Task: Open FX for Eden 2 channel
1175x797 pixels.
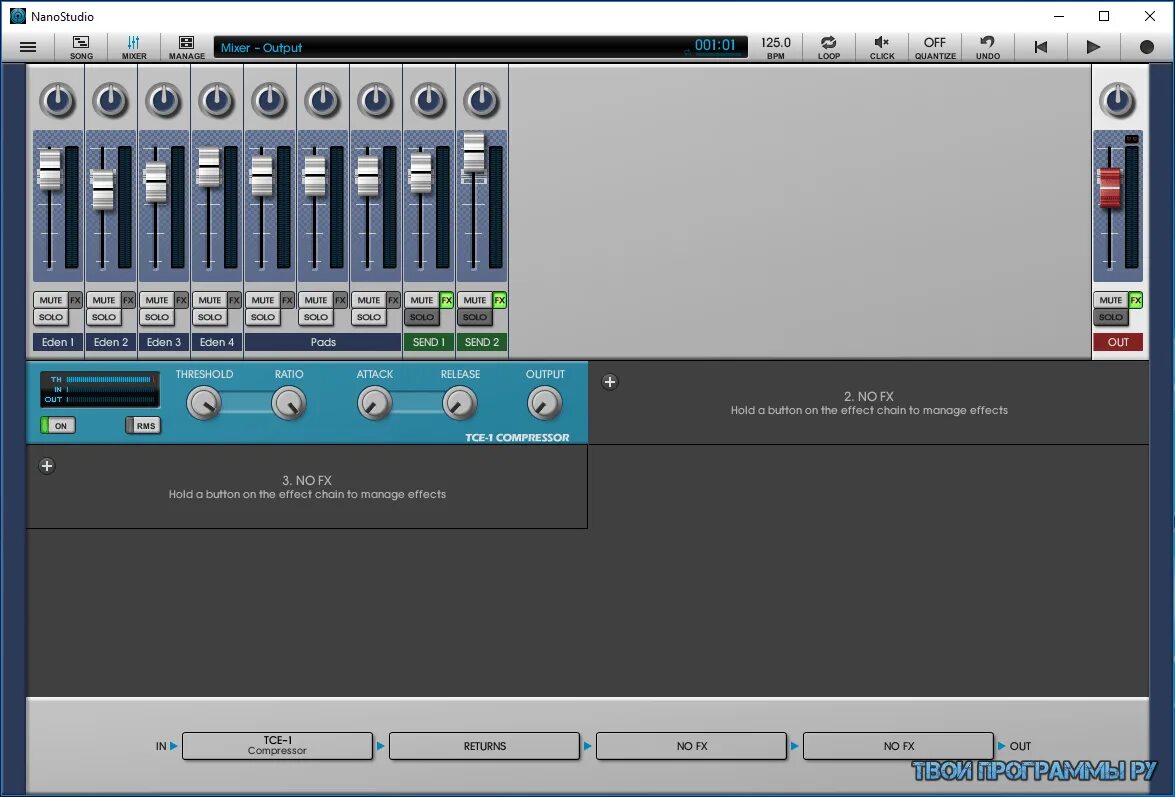Action: 128,300
